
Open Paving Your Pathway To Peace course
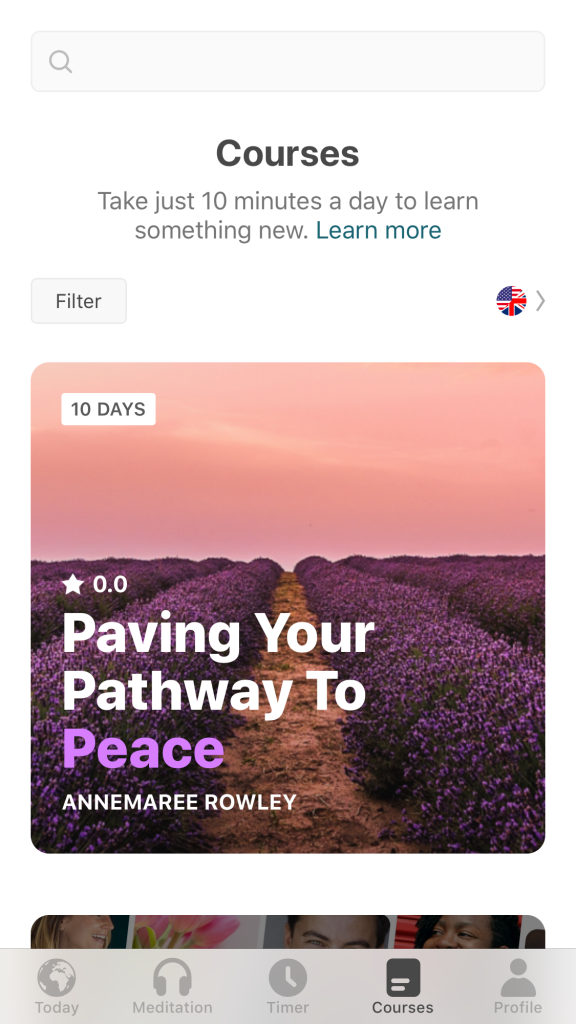288,607
